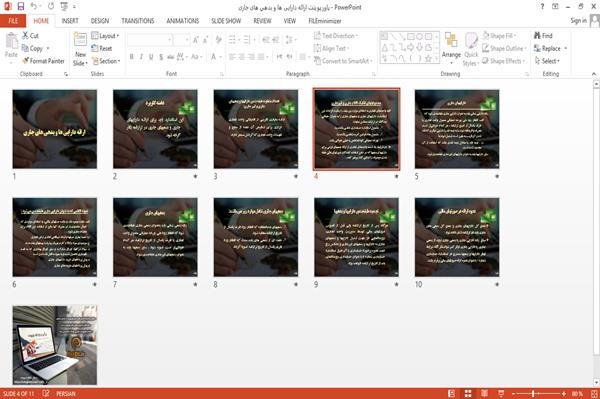Select slide 11 laptop thumbnail

click(55, 345)
